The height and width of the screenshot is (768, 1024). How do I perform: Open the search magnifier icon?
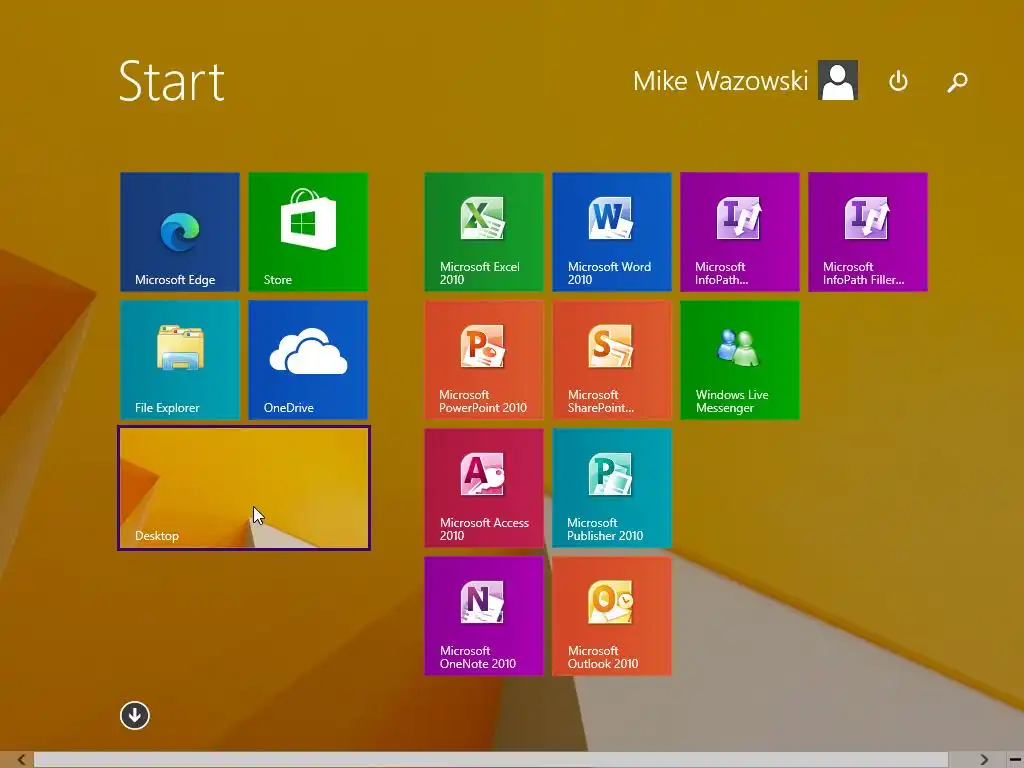coord(957,82)
